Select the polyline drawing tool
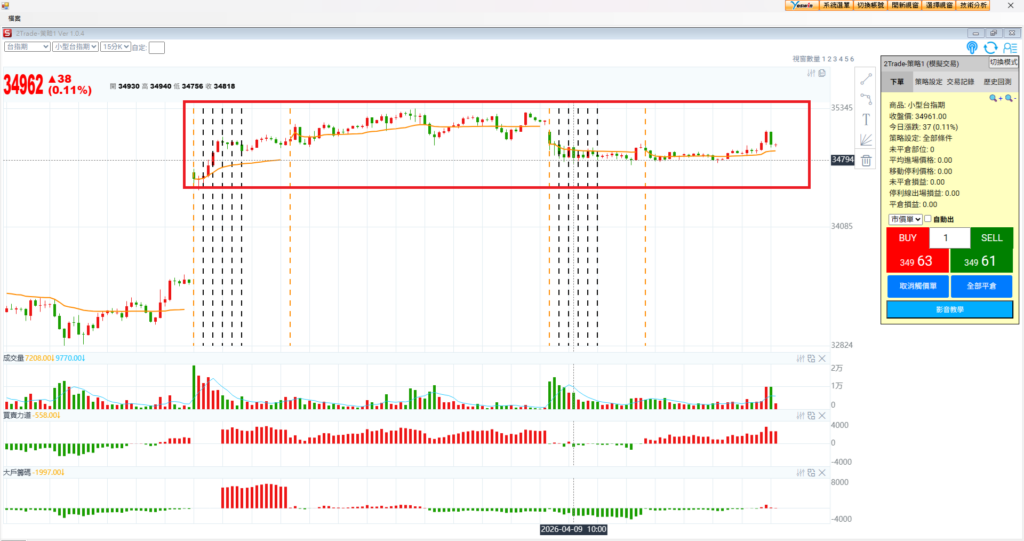The height and width of the screenshot is (541, 1024). click(866, 99)
